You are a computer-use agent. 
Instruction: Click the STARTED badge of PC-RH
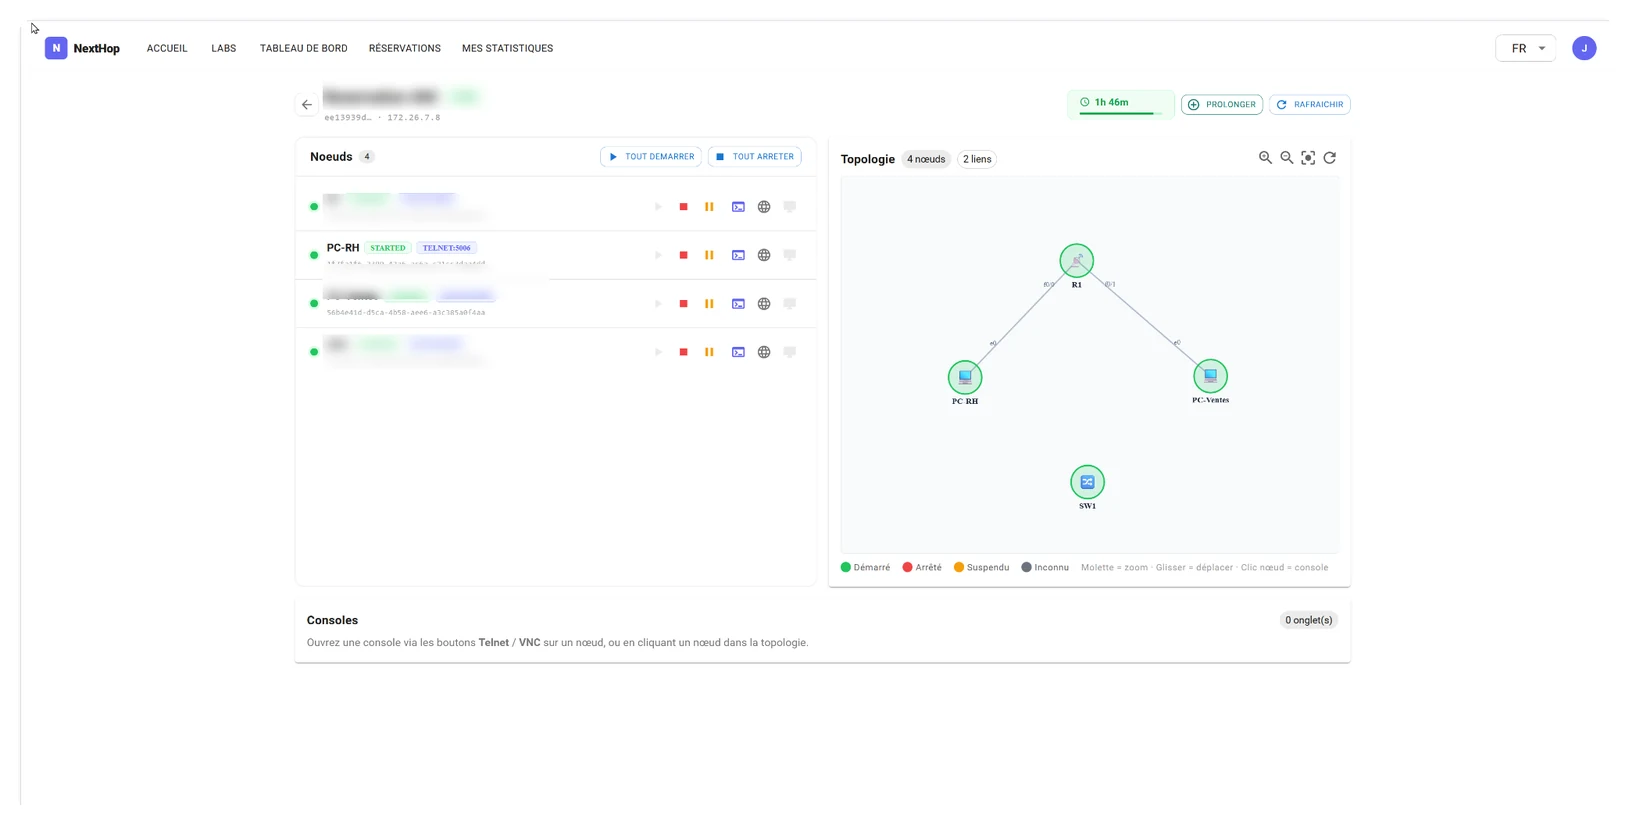[388, 248]
